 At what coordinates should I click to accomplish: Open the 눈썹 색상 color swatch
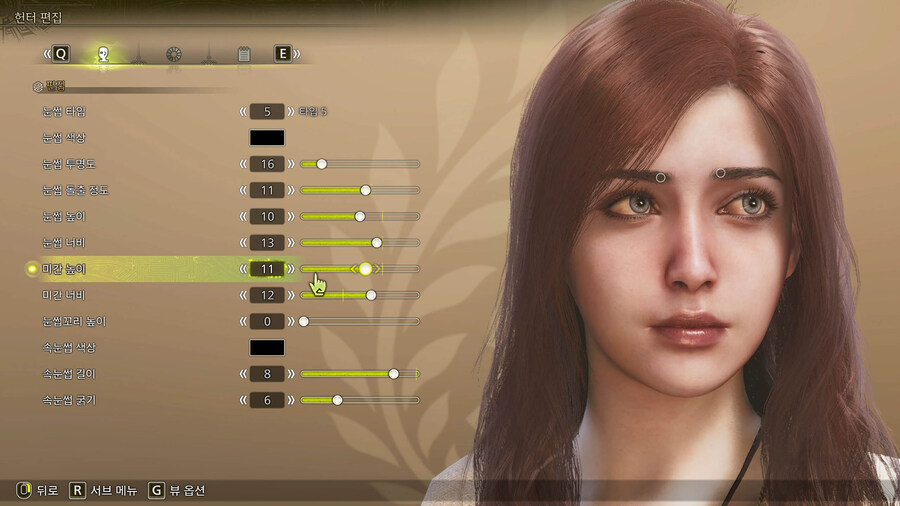267,137
